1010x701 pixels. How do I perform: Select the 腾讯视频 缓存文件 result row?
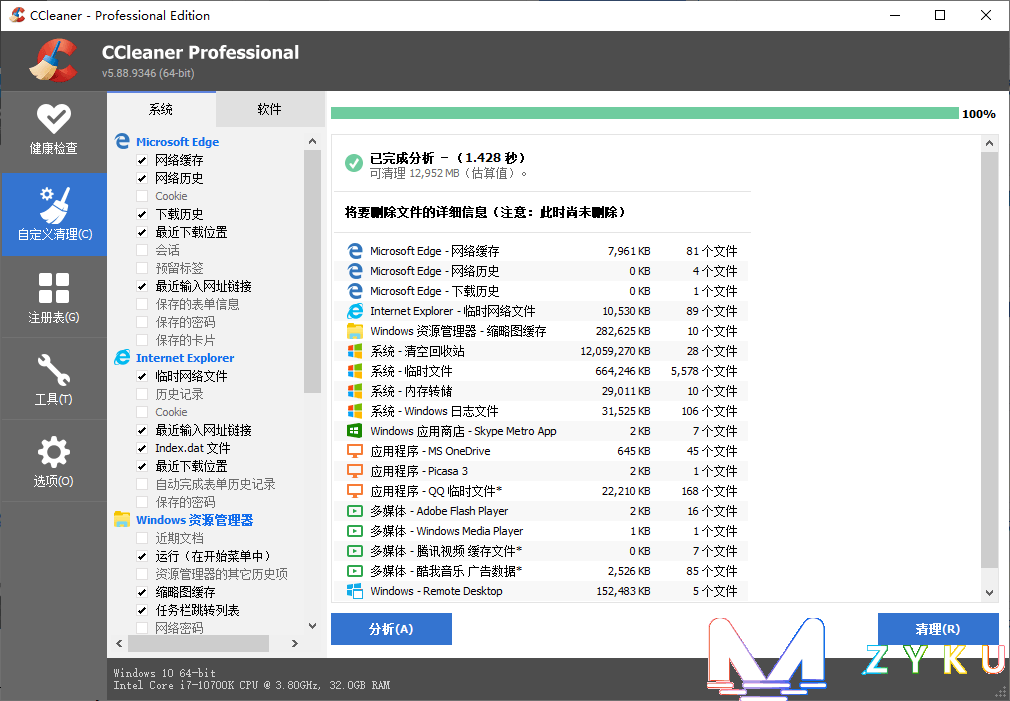coord(542,551)
